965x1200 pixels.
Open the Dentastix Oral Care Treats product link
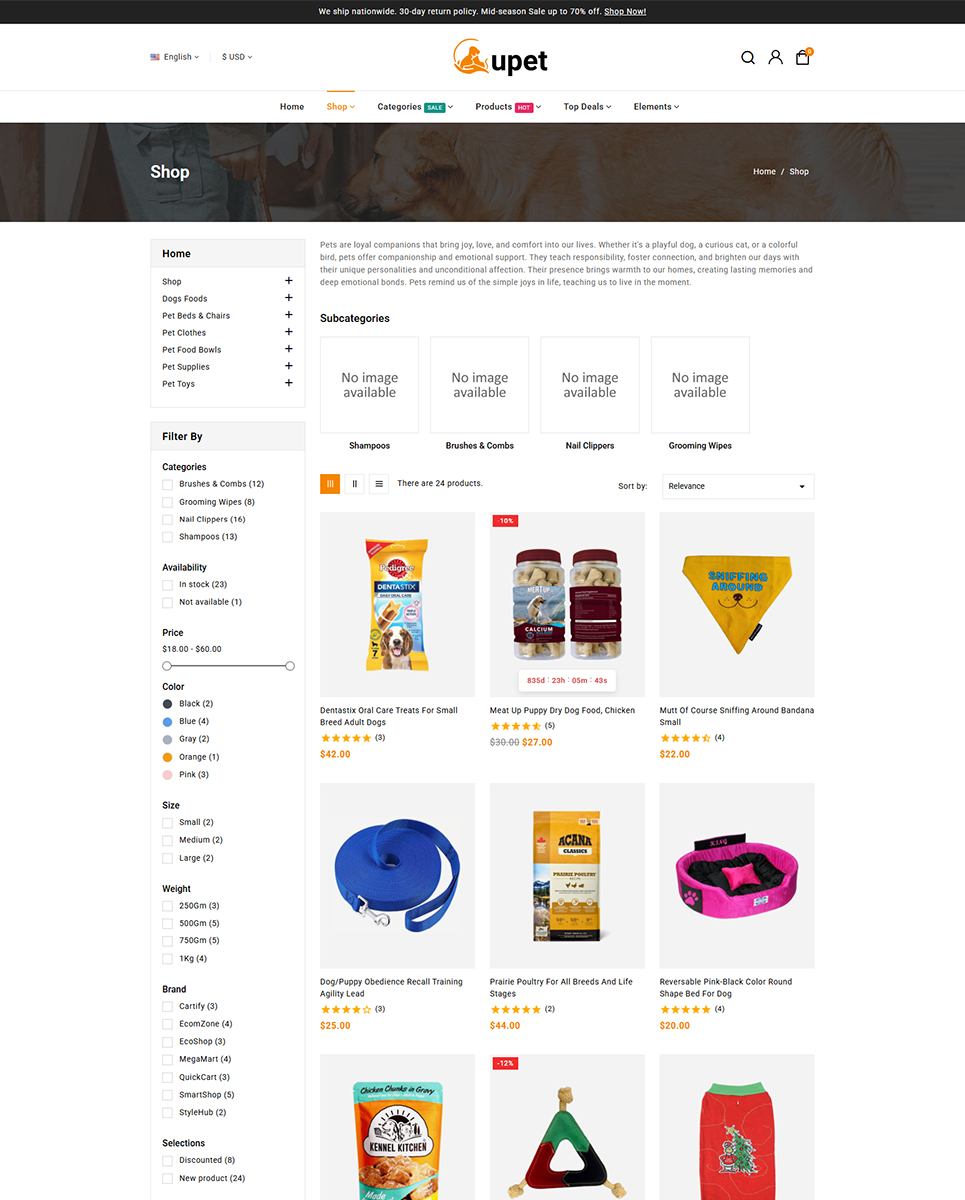coord(389,716)
